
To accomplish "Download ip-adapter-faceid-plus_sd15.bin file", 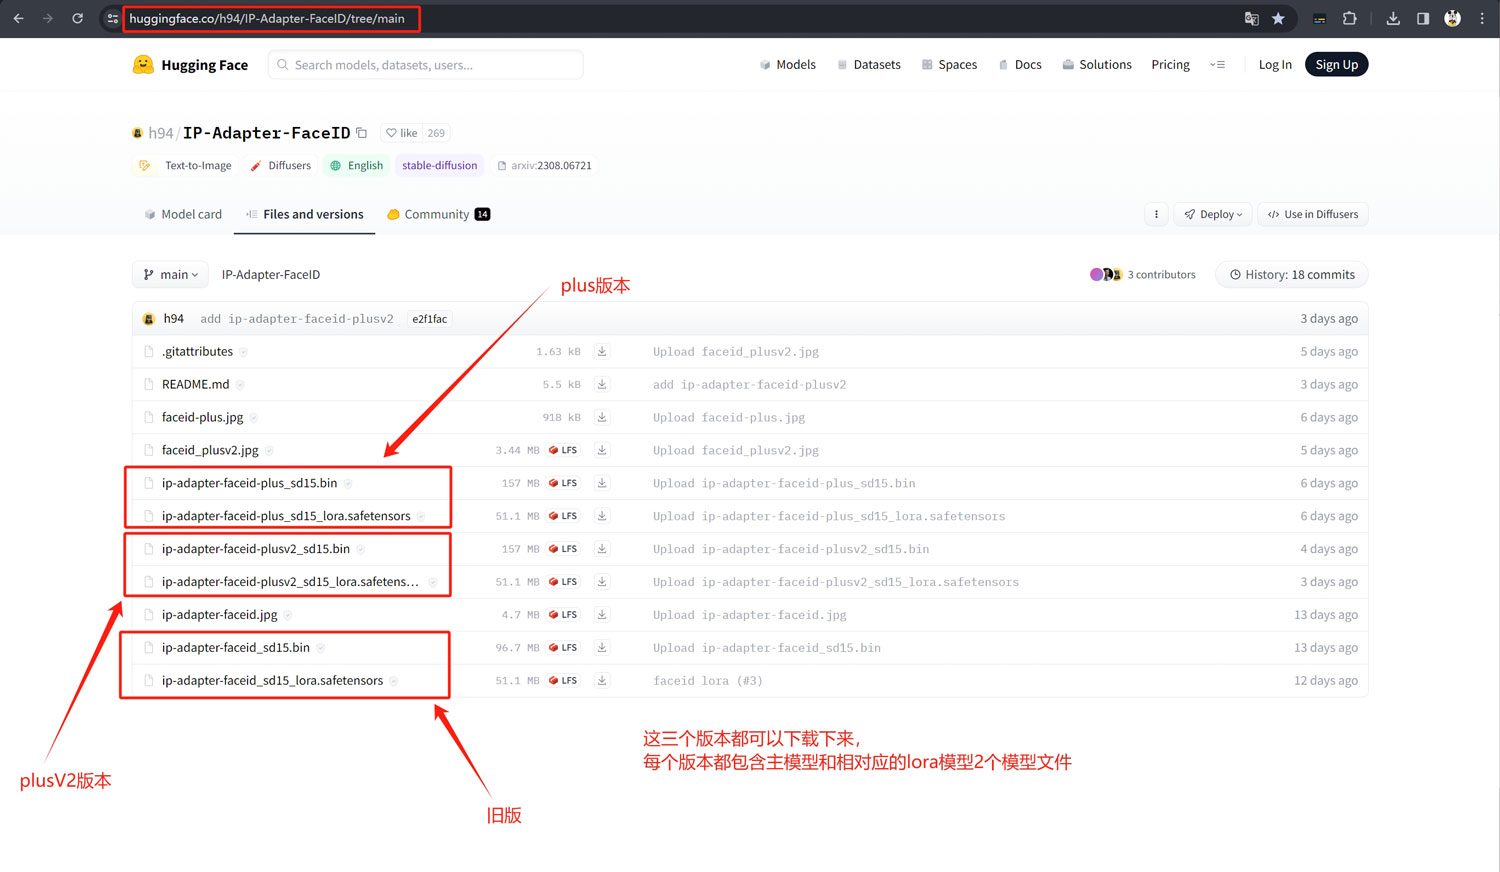I will coord(602,483).
